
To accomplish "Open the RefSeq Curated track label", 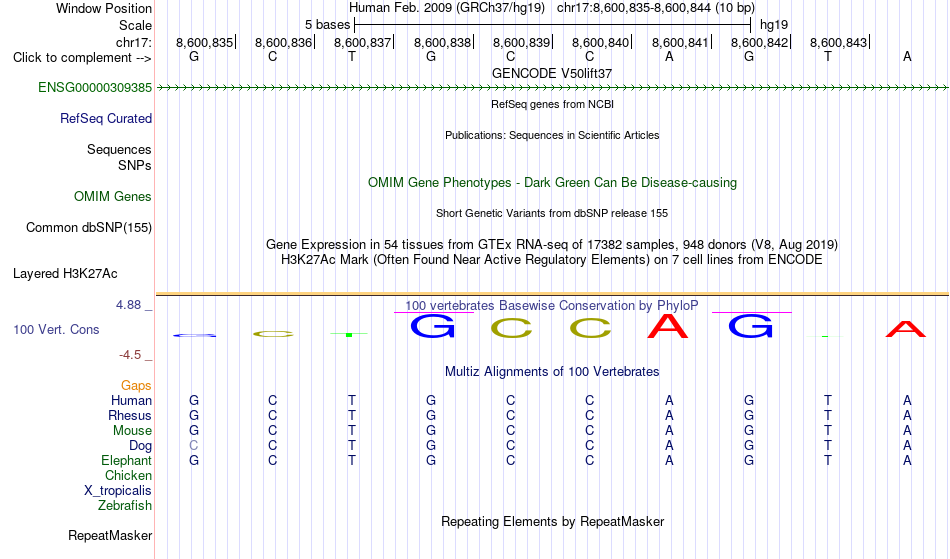I will tap(106, 119).
